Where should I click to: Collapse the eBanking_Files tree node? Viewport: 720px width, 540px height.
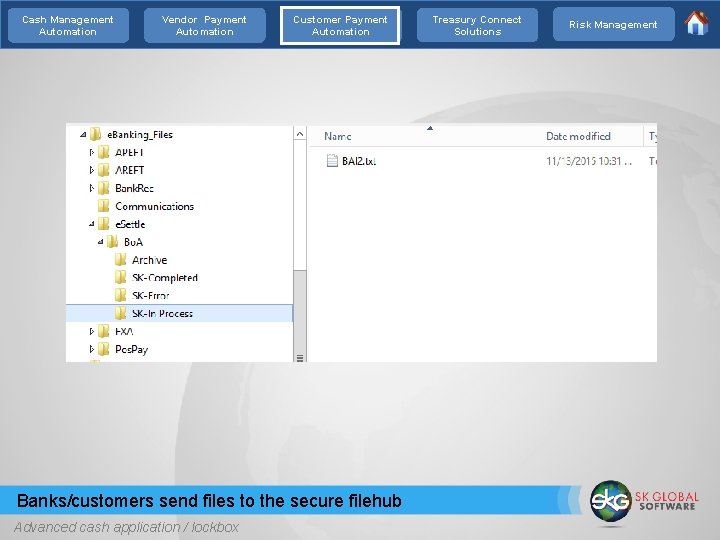point(83,135)
